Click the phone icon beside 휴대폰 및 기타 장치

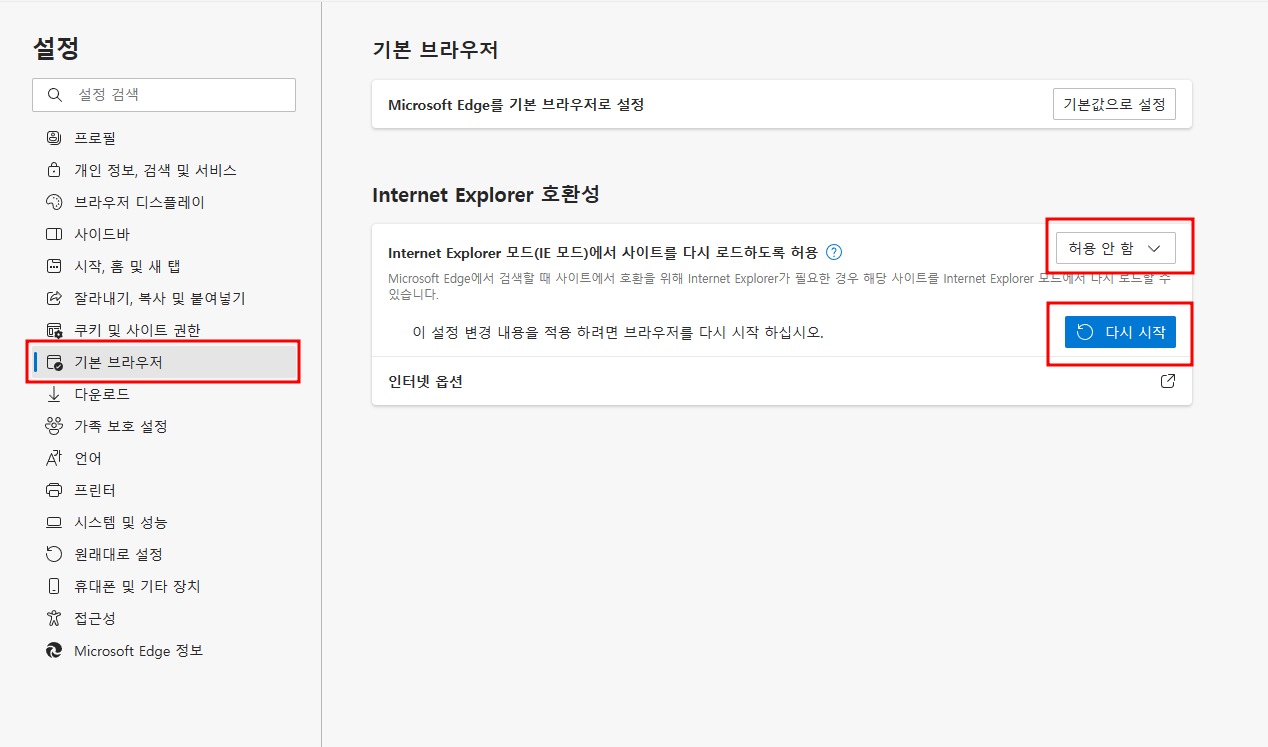(54, 586)
